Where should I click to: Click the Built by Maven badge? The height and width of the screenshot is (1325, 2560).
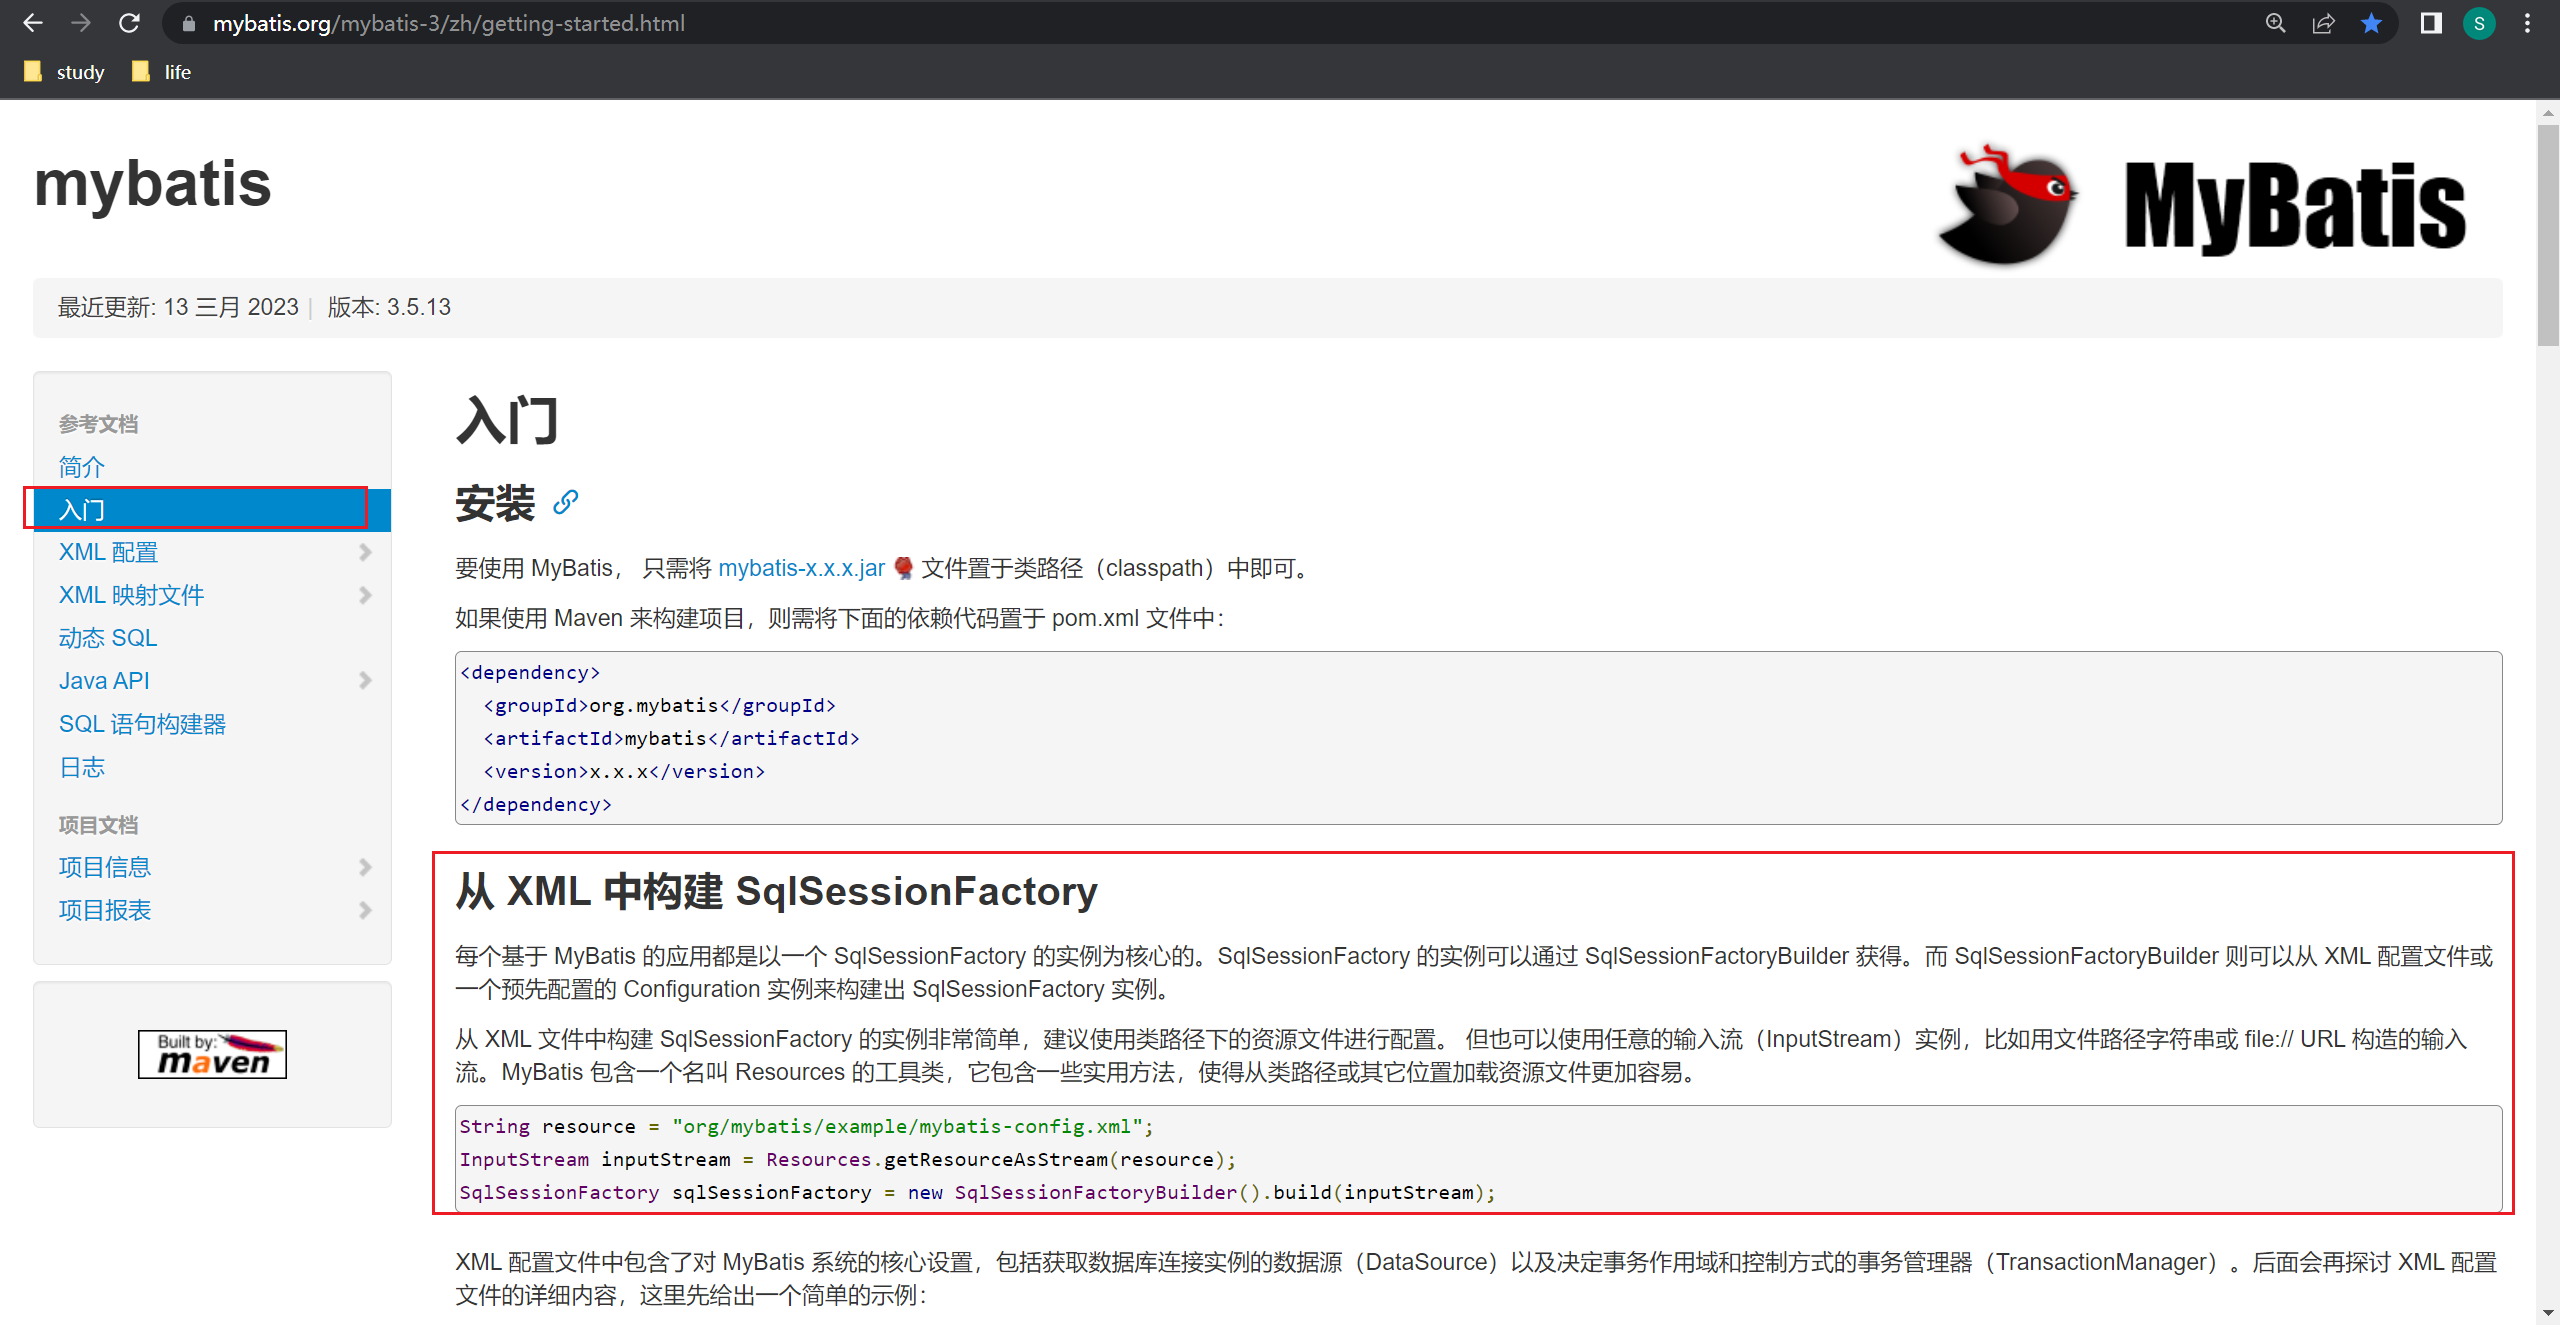[x=212, y=1054]
